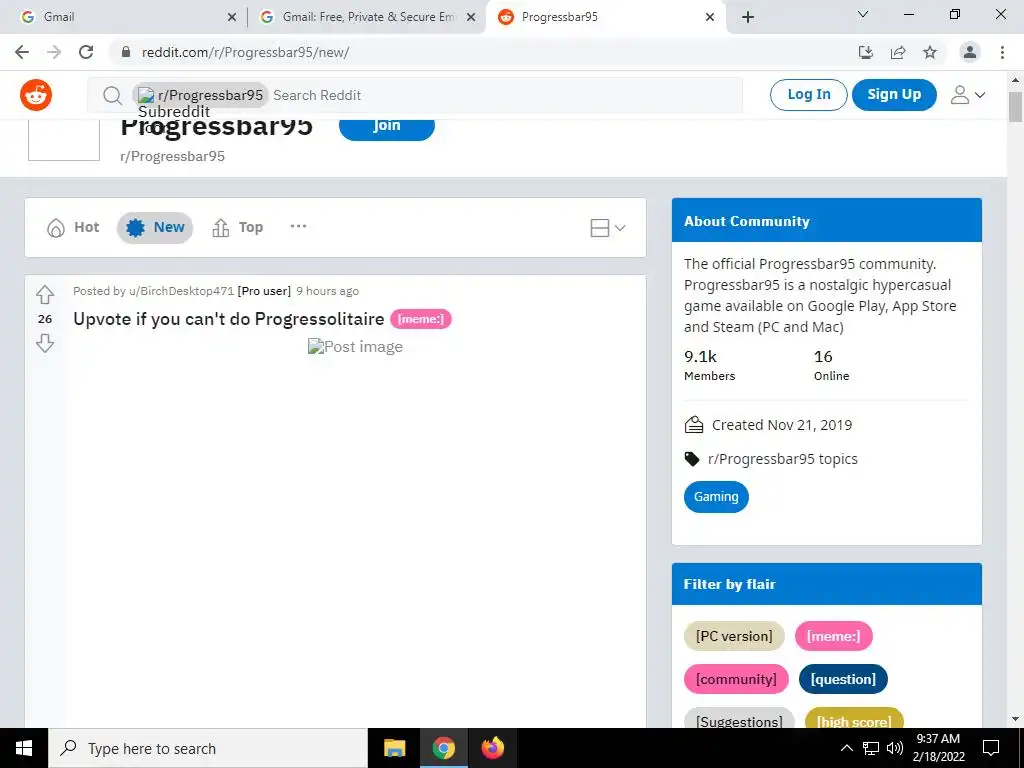
Task: Open a new browser tab
Action: [748, 17]
